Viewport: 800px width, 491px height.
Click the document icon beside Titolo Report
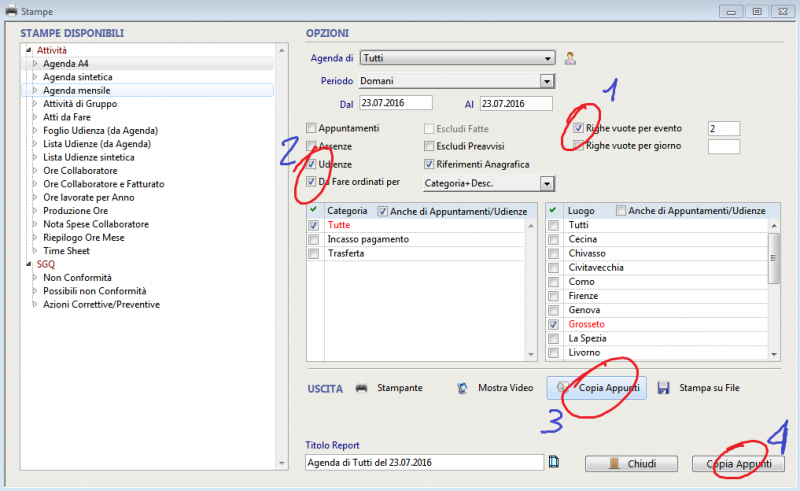pyautogui.click(x=554, y=462)
